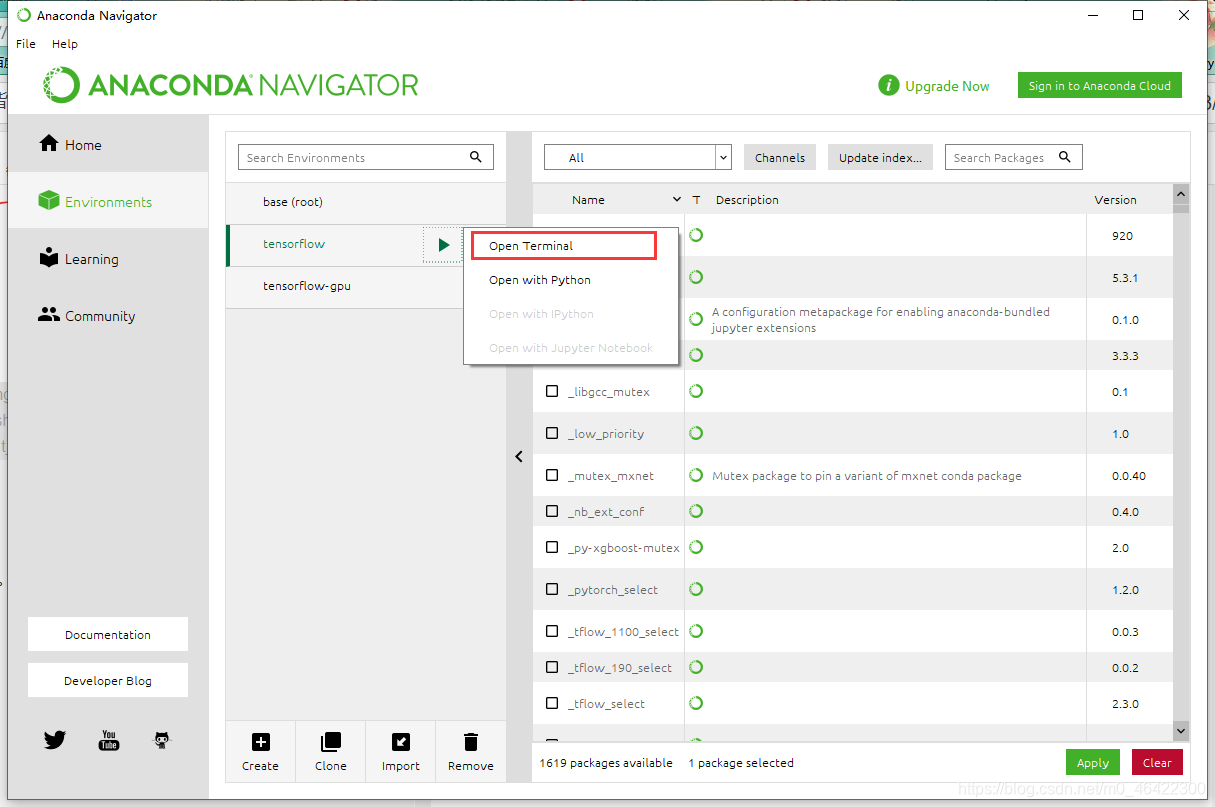Check the _tflow_select package checkbox
1215x807 pixels.
tap(552, 703)
